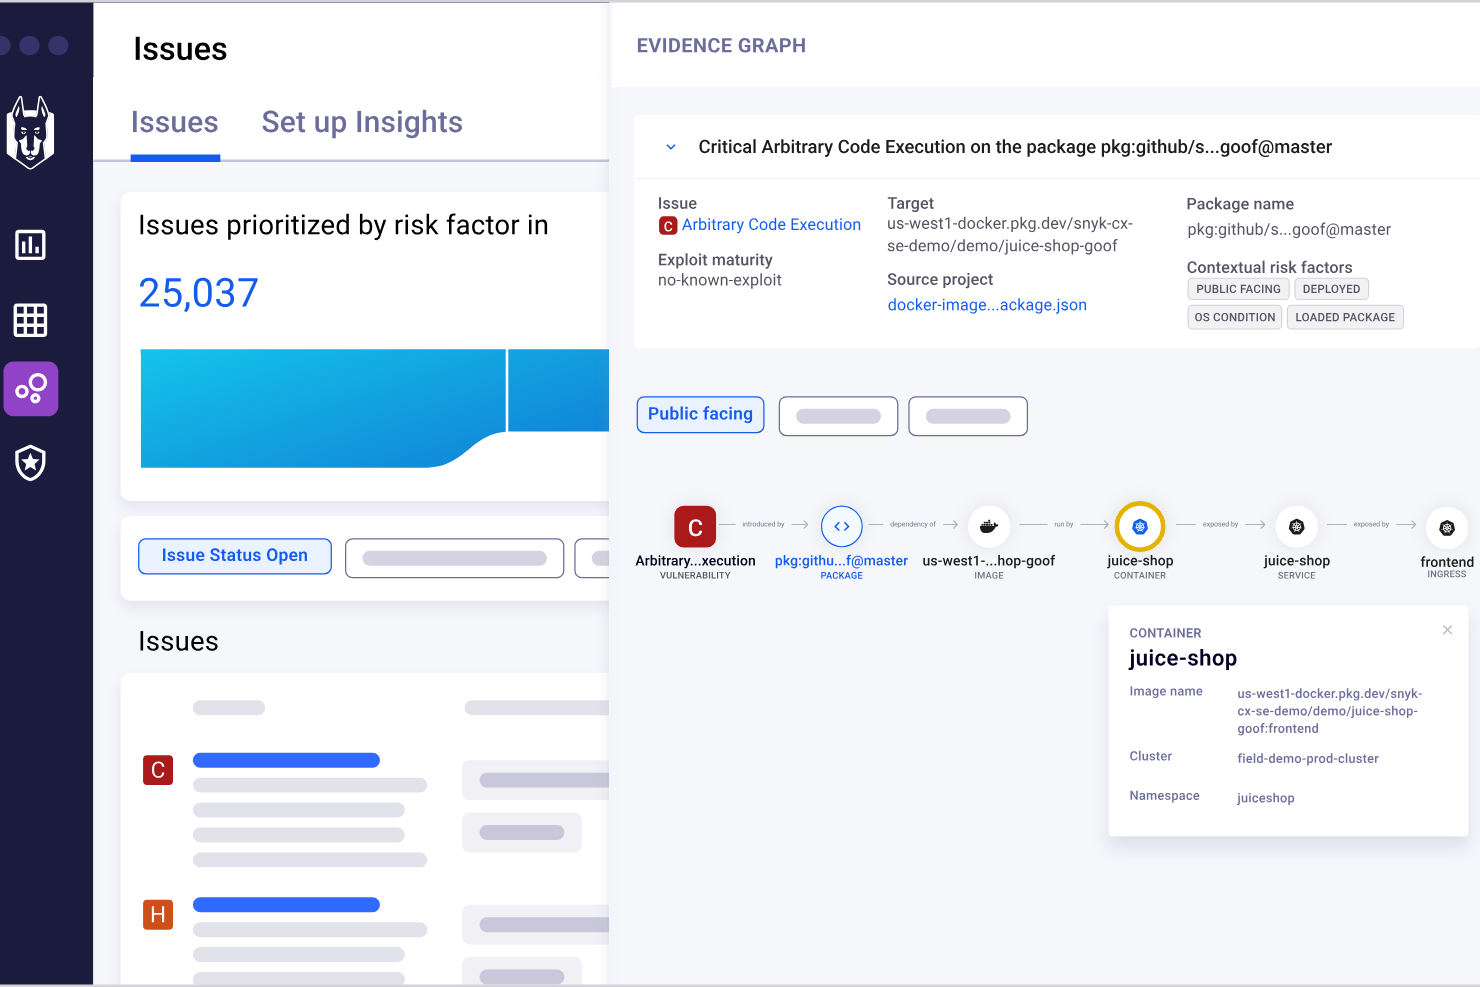Click the pkg:github/s...goof@master package name value
Image resolution: width=1480 pixels, height=987 pixels.
tap(1289, 230)
